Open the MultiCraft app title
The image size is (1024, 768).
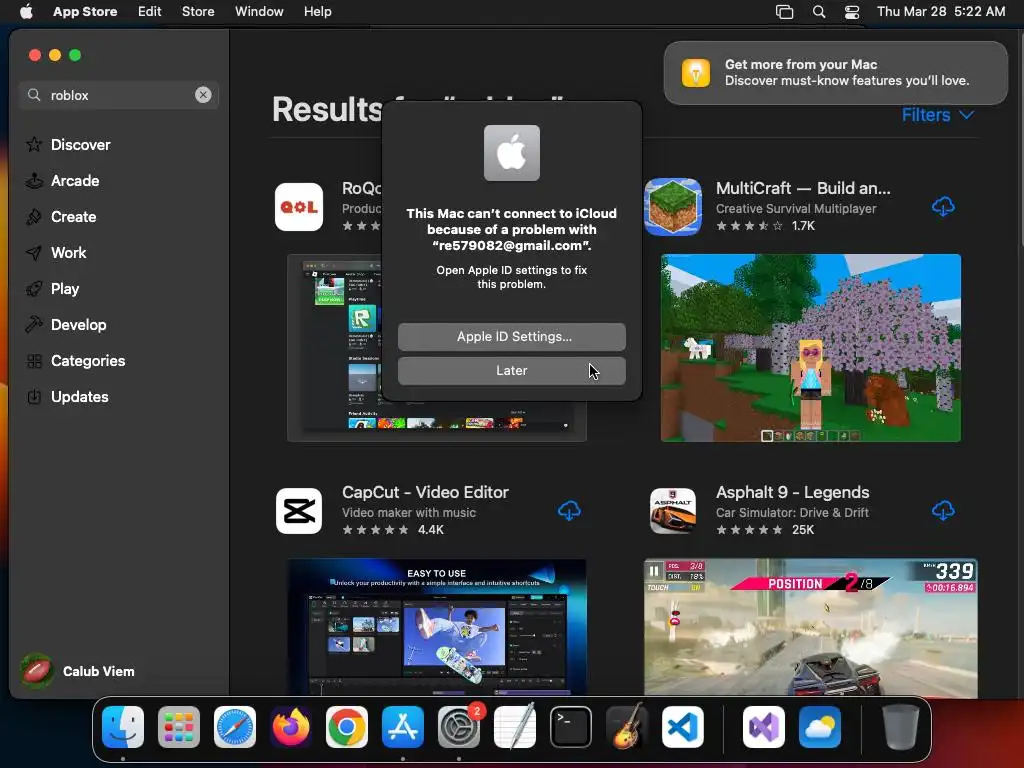[803, 188]
